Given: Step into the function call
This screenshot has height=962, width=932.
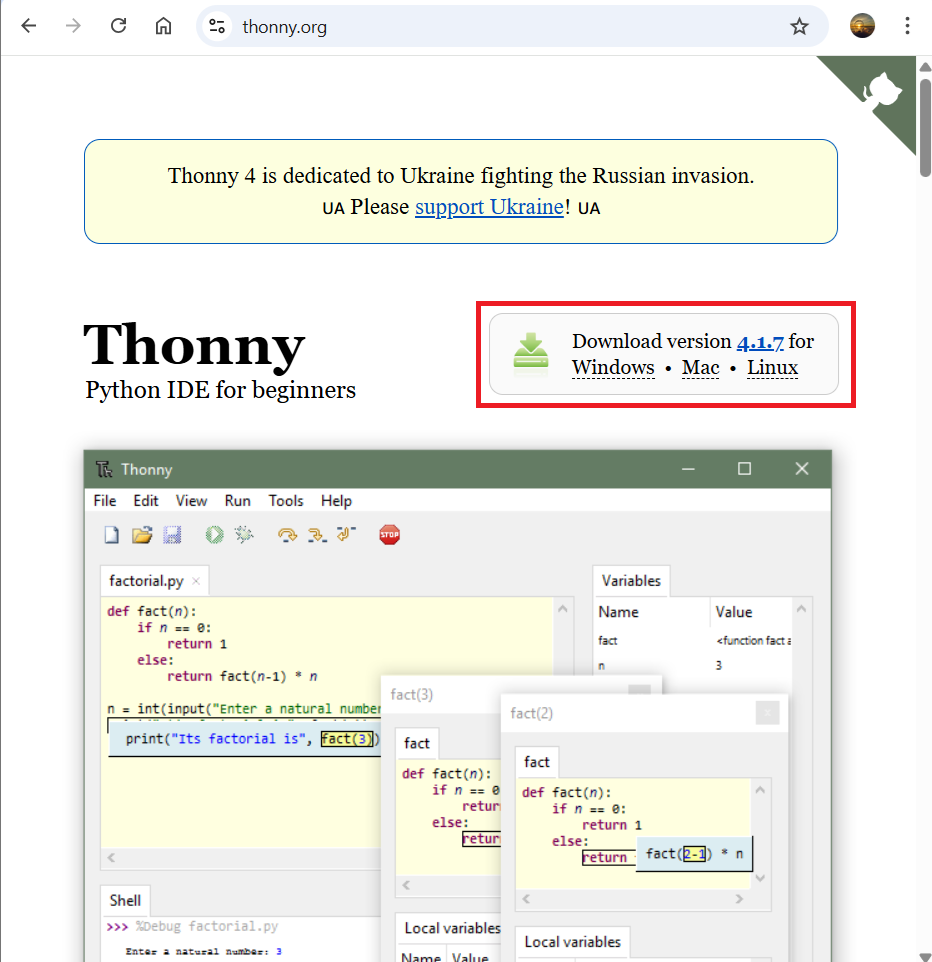Looking at the screenshot, I should click(x=317, y=534).
